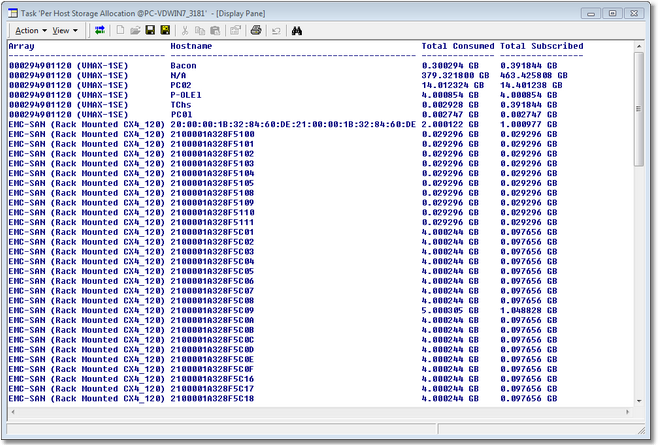Select hostname '2100001A328F5C01'
This screenshot has height=447, width=658.
(212, 232)
